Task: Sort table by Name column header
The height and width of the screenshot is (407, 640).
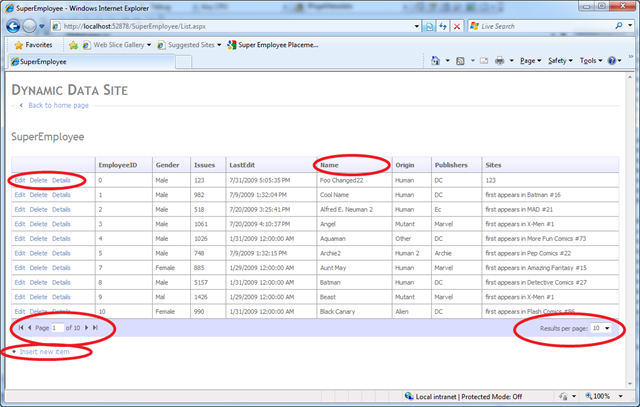Action: pyautogui.click(x=331, y=164)
